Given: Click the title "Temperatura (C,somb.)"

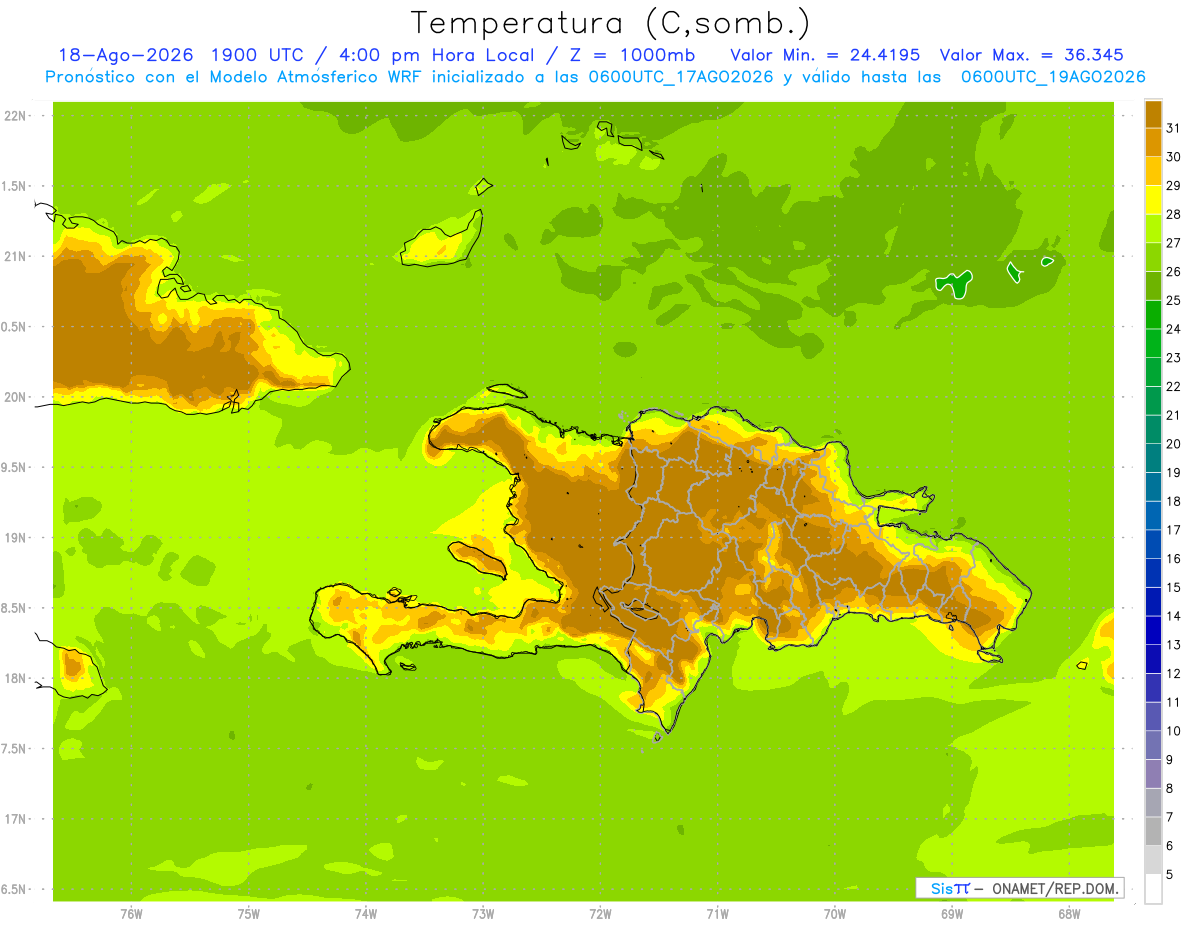Looking at the screenshot, I should (610, 23).
